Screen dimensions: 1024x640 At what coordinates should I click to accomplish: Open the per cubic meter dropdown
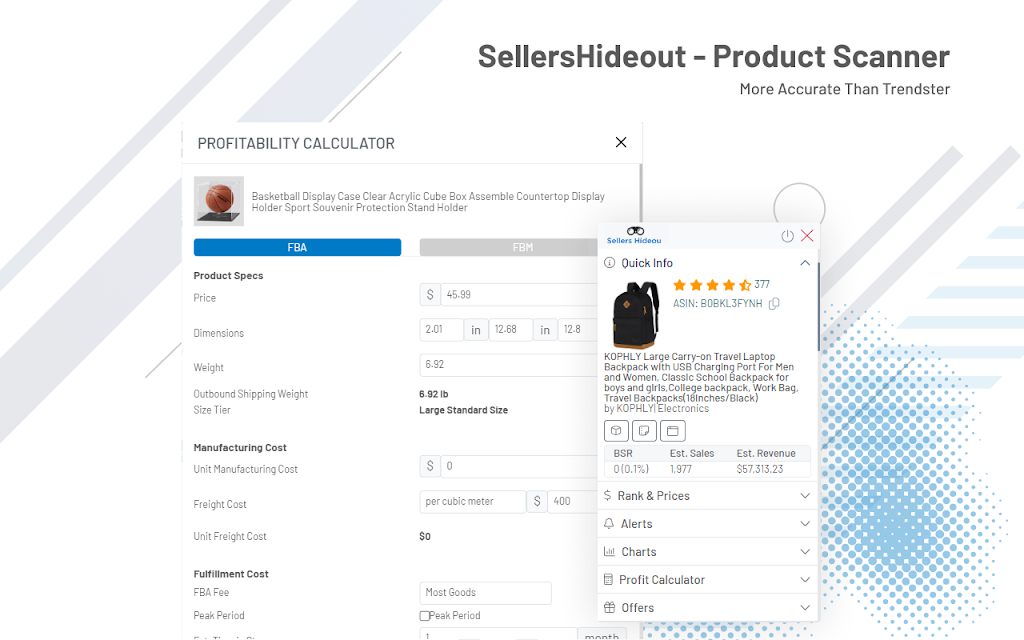pyautogui.click(x=473, y=502)
